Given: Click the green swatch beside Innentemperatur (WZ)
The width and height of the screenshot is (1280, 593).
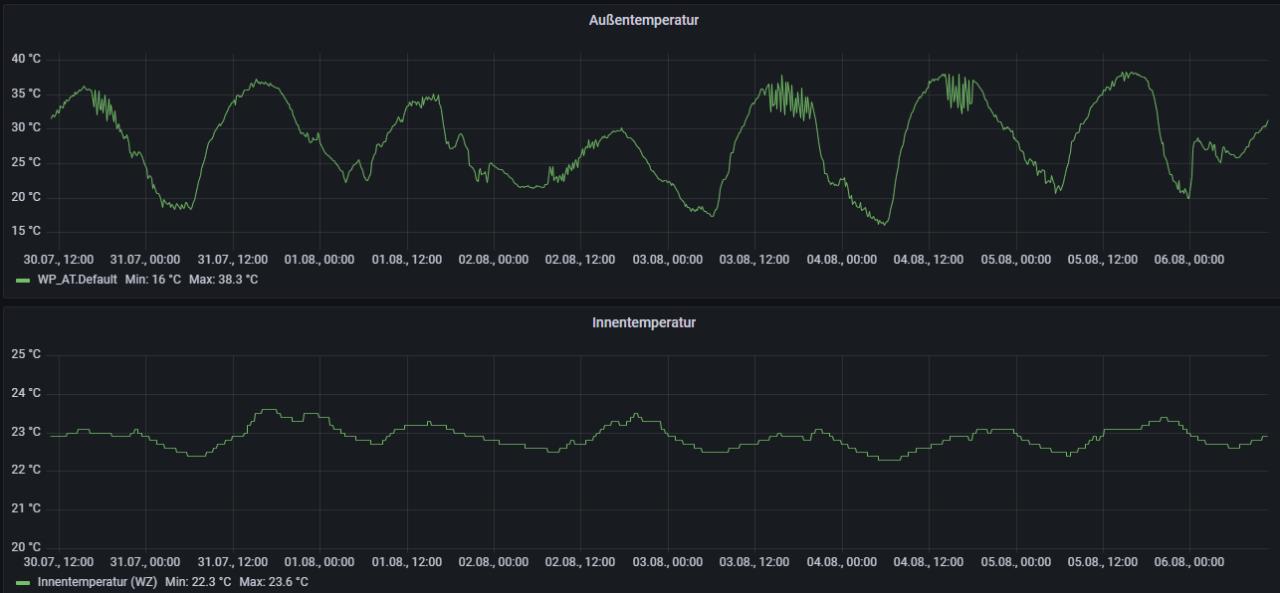Looking at the screenshot, I should click(x=23, y=583).
